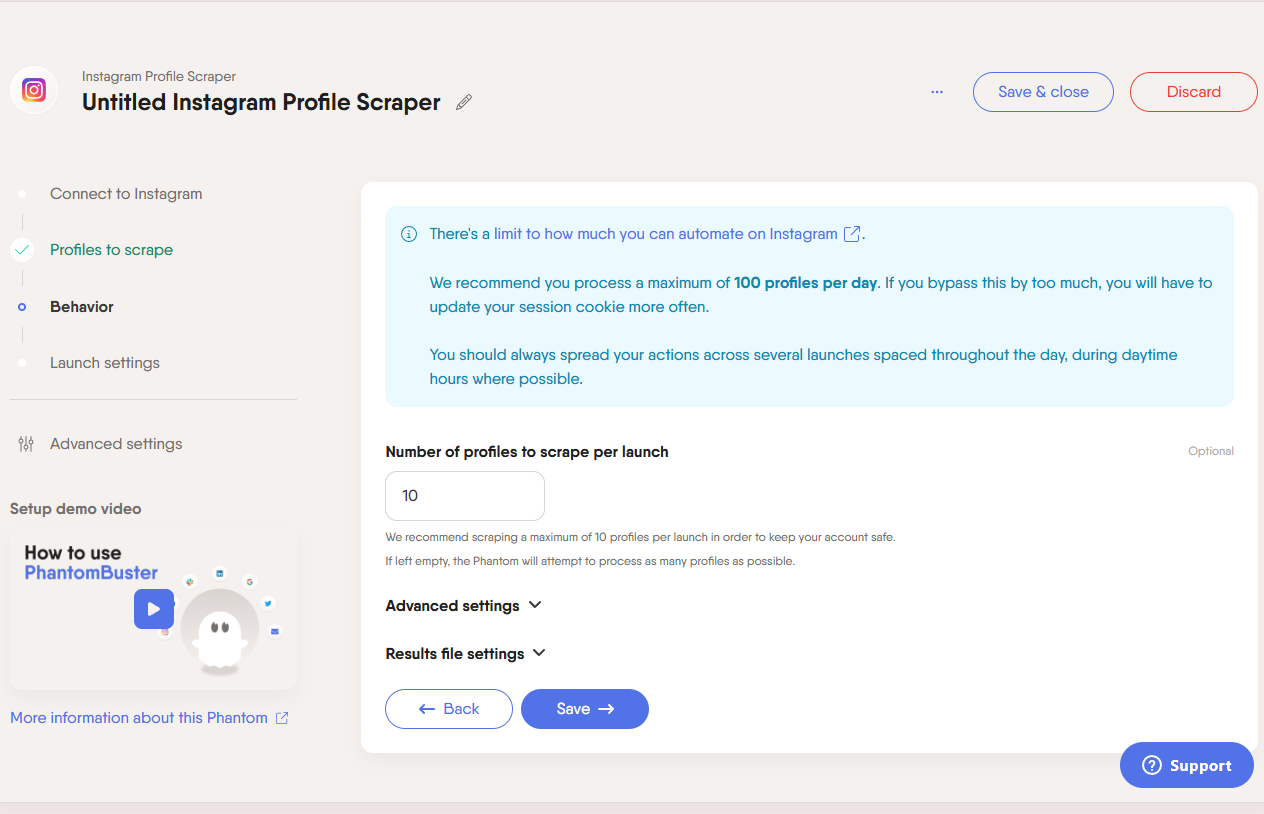Open the external link icon after Instagram limit text
The width and height of the screenshot is (1264, 814).
tap(852, 234)
